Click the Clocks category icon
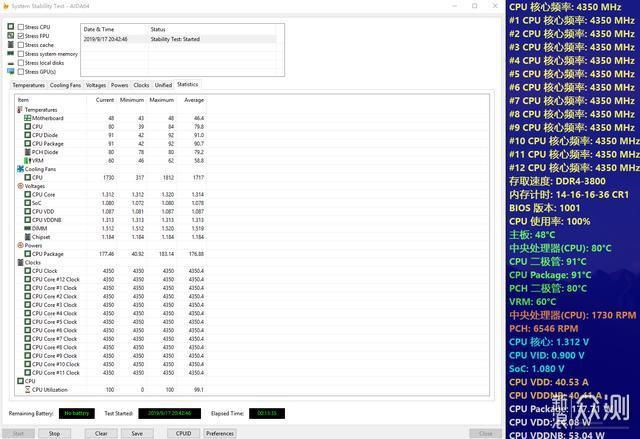 pyautogui.click(x=20, y=262)
